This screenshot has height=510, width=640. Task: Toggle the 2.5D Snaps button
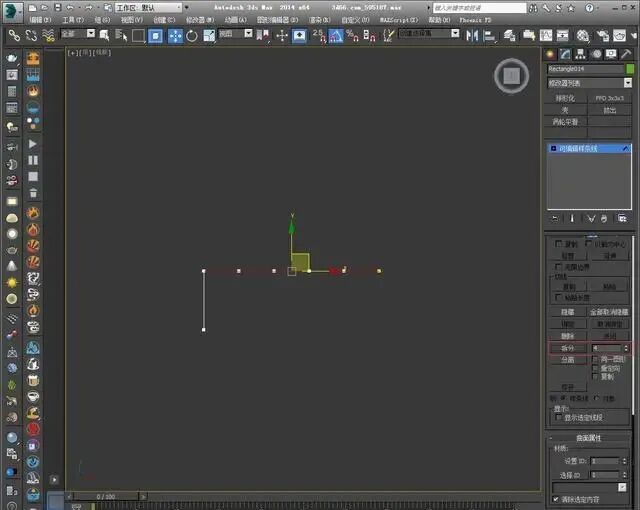pos(319,36)
